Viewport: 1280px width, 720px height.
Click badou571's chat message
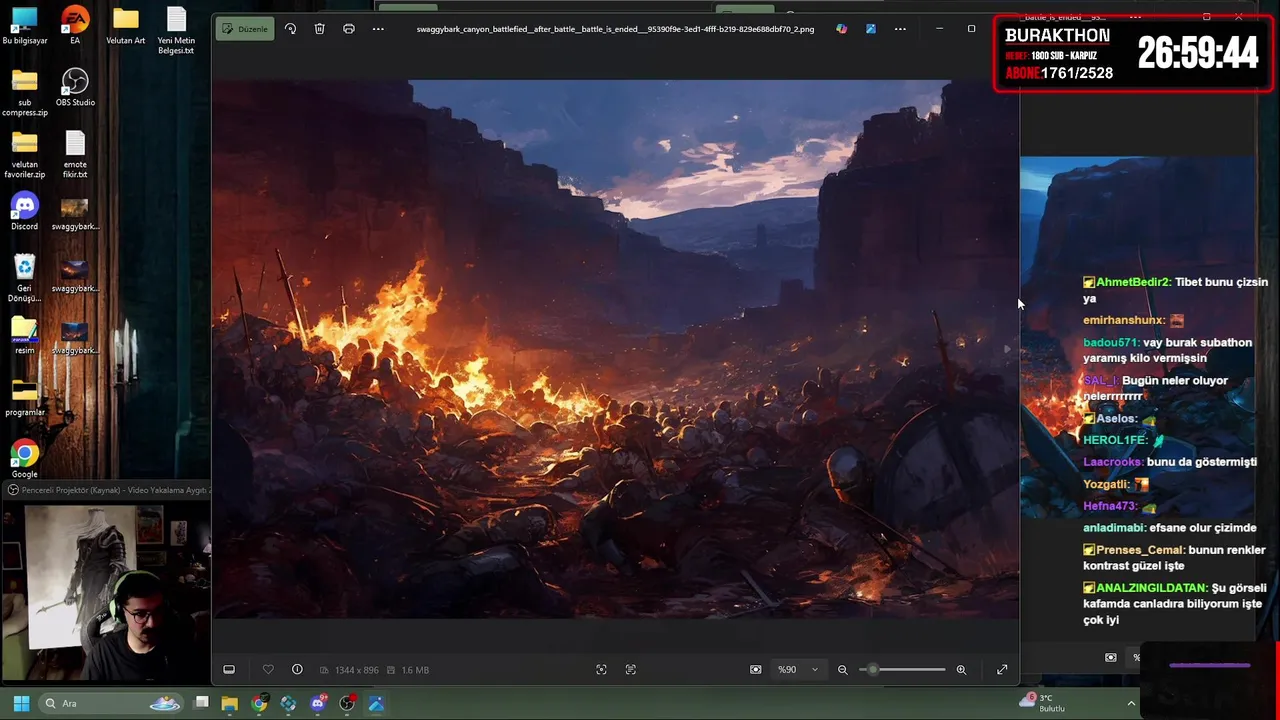1168,350
